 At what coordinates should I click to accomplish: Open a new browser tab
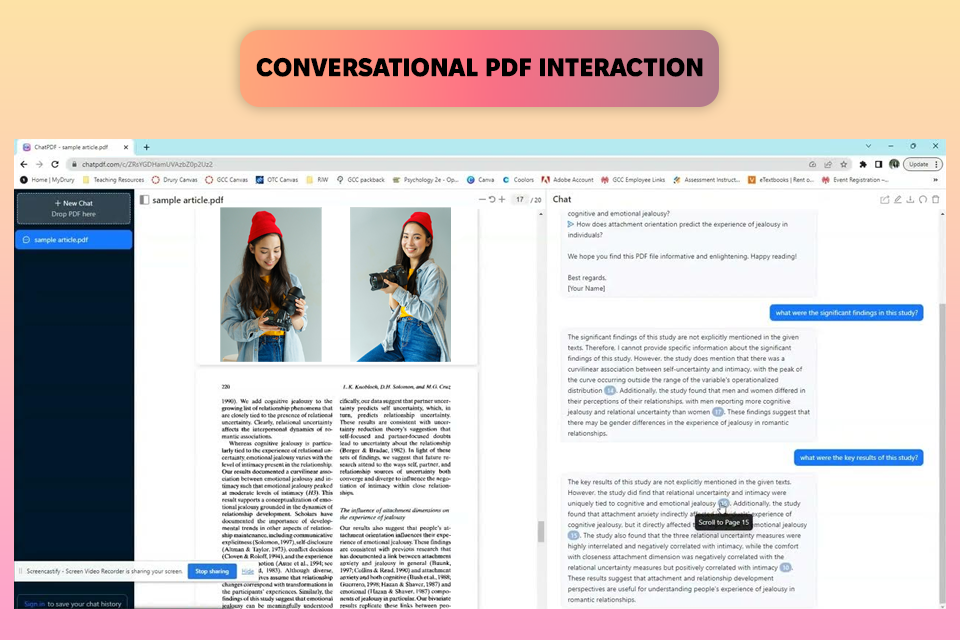tap(146, 147)
